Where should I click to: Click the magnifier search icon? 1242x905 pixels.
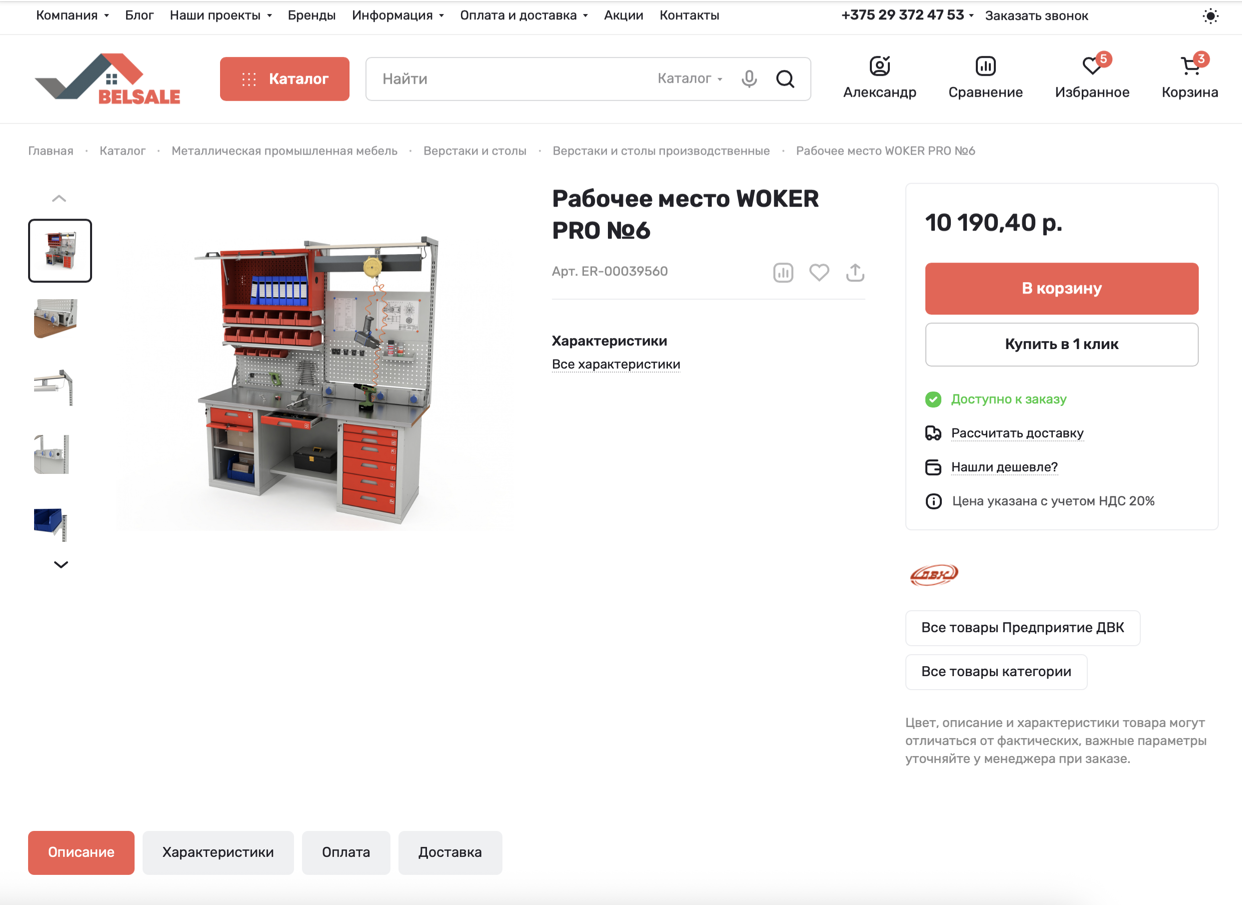tap(785, 79)
